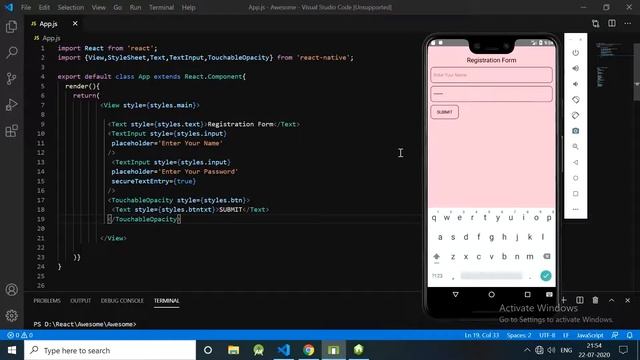Take an emulator screenshot with camera icon

click(x=576, y=131)
